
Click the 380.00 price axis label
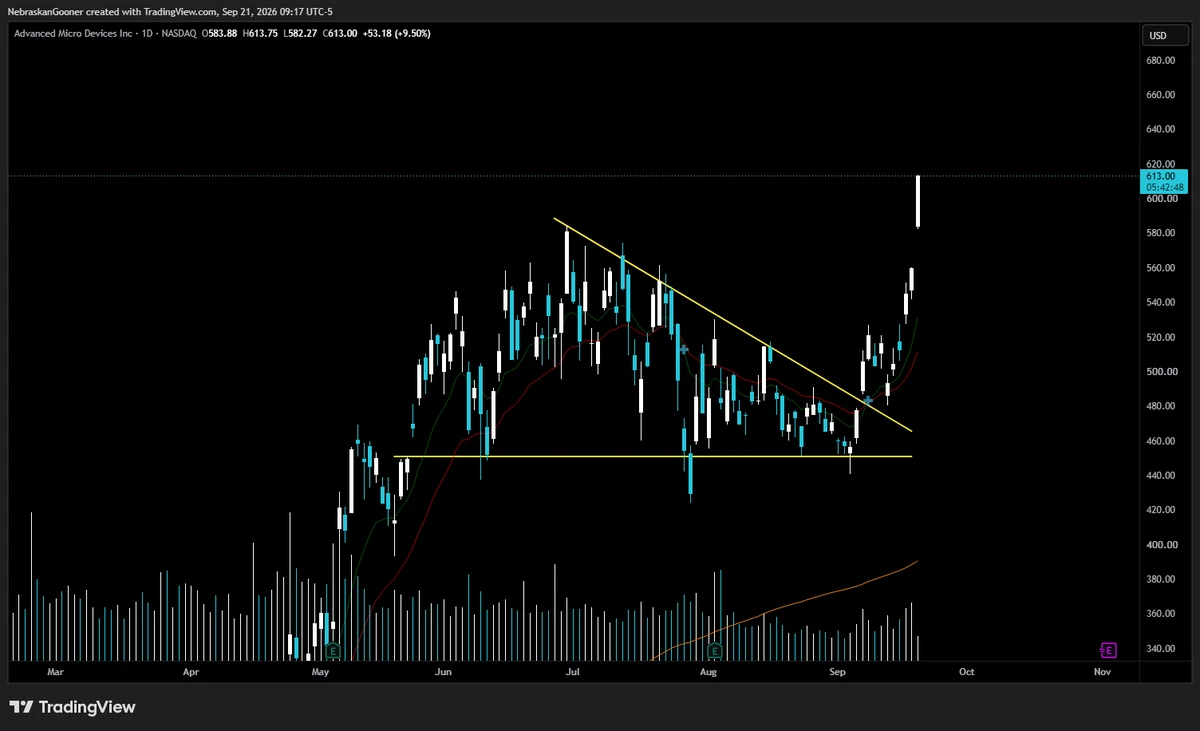(x=1161, y=579)
